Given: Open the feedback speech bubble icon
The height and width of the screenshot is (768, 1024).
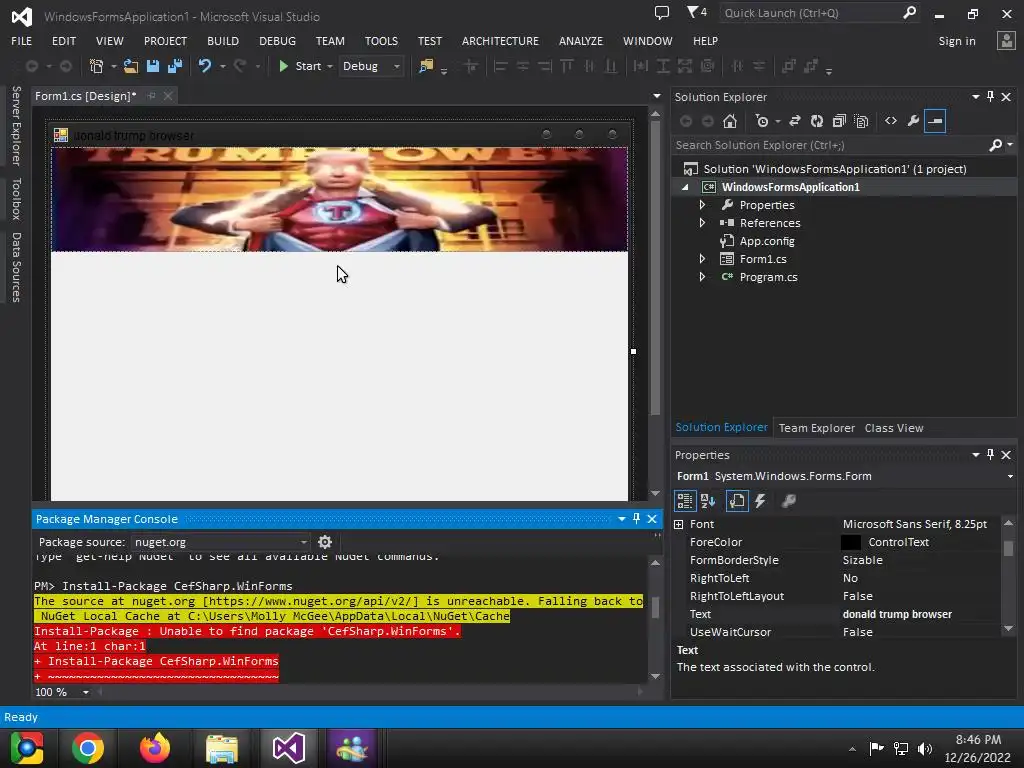Looking at the screenshot, I should 662,13.
